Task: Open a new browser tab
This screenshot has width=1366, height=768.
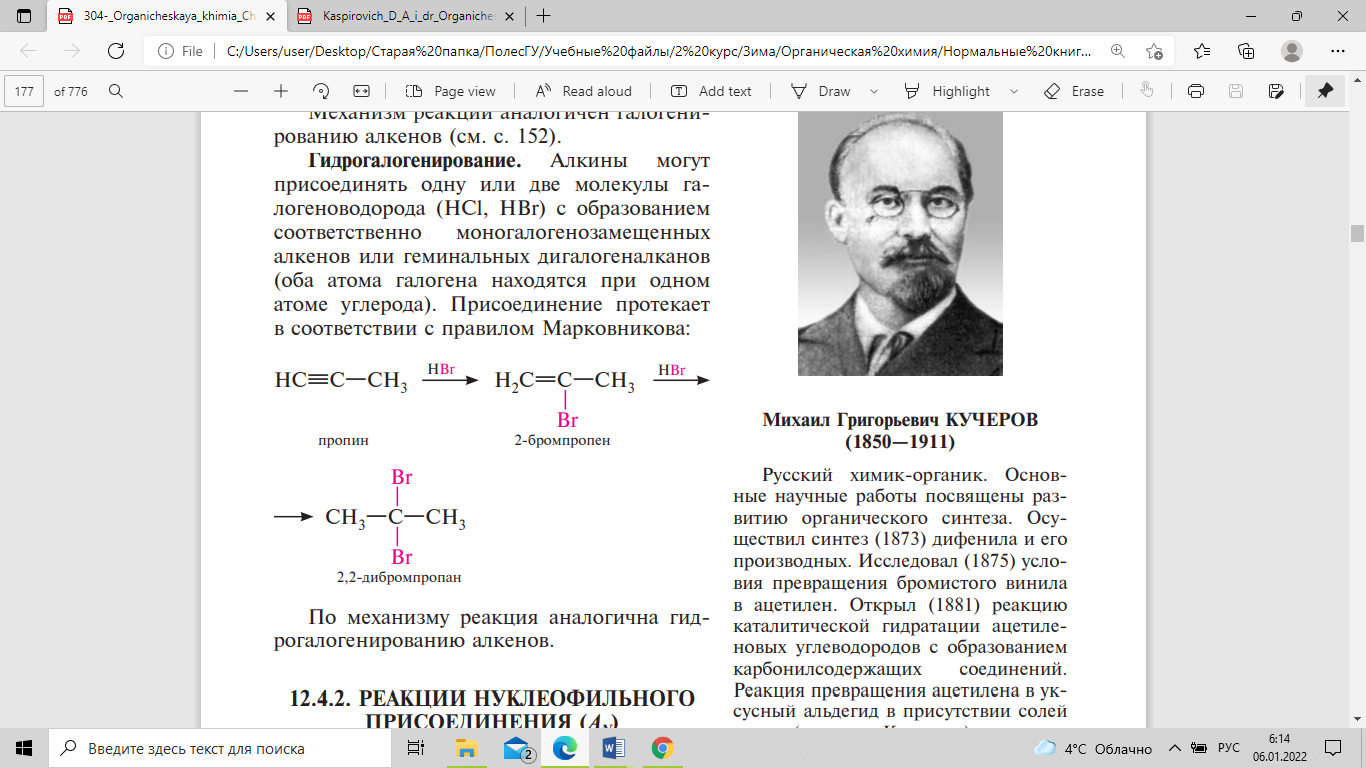Action: pyautogui.click(x=543, y=16)
